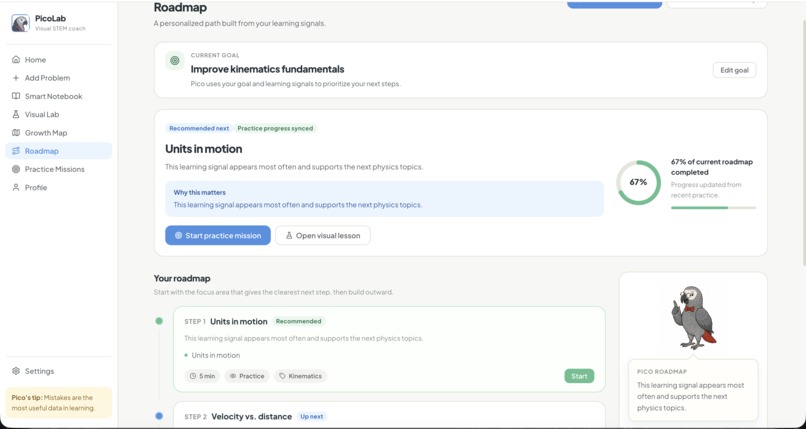Click the Practice progress synced badge

coord(275,128)
